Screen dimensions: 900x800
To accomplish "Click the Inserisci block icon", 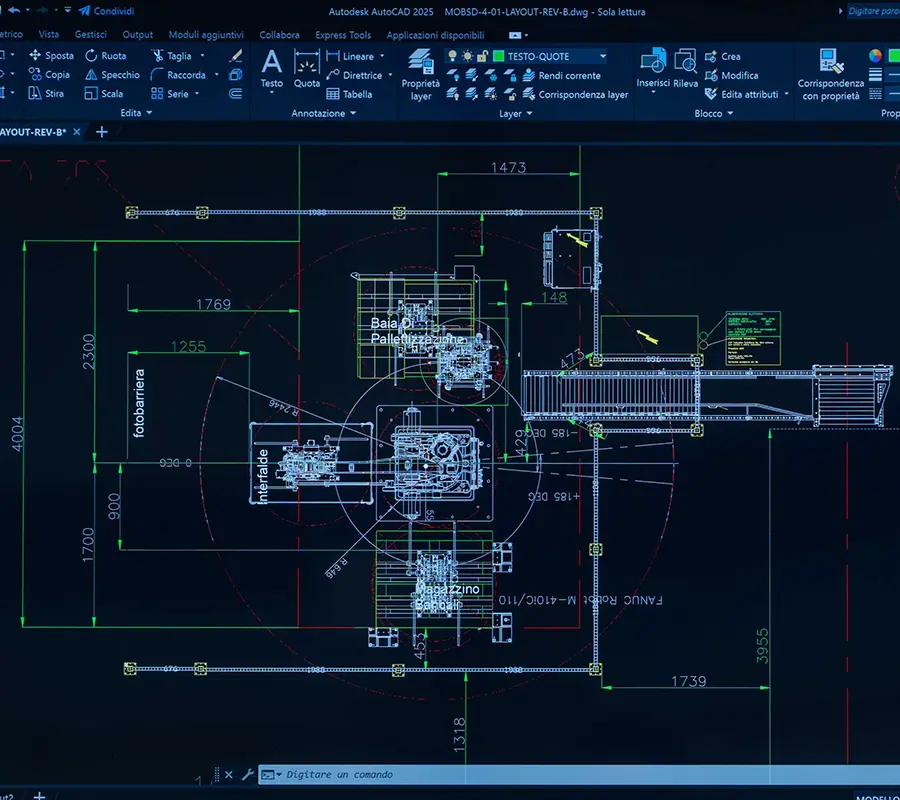I will click(x=653, y=68).
